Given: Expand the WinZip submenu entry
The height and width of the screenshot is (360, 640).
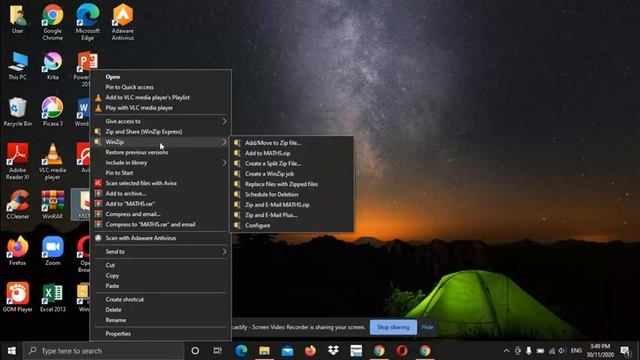Looking at the screenshot, I should click(x=161, y=142).
